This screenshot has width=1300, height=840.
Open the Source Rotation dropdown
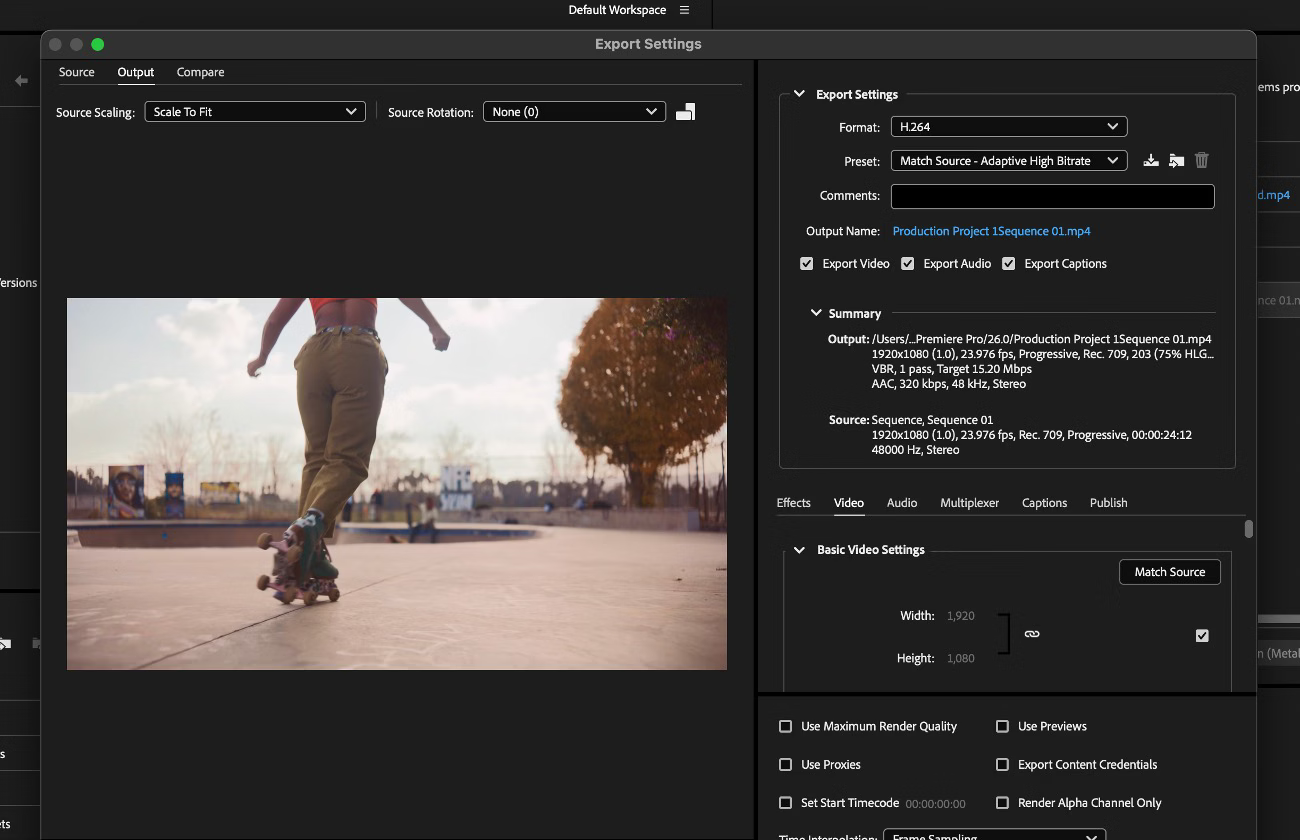574,112
